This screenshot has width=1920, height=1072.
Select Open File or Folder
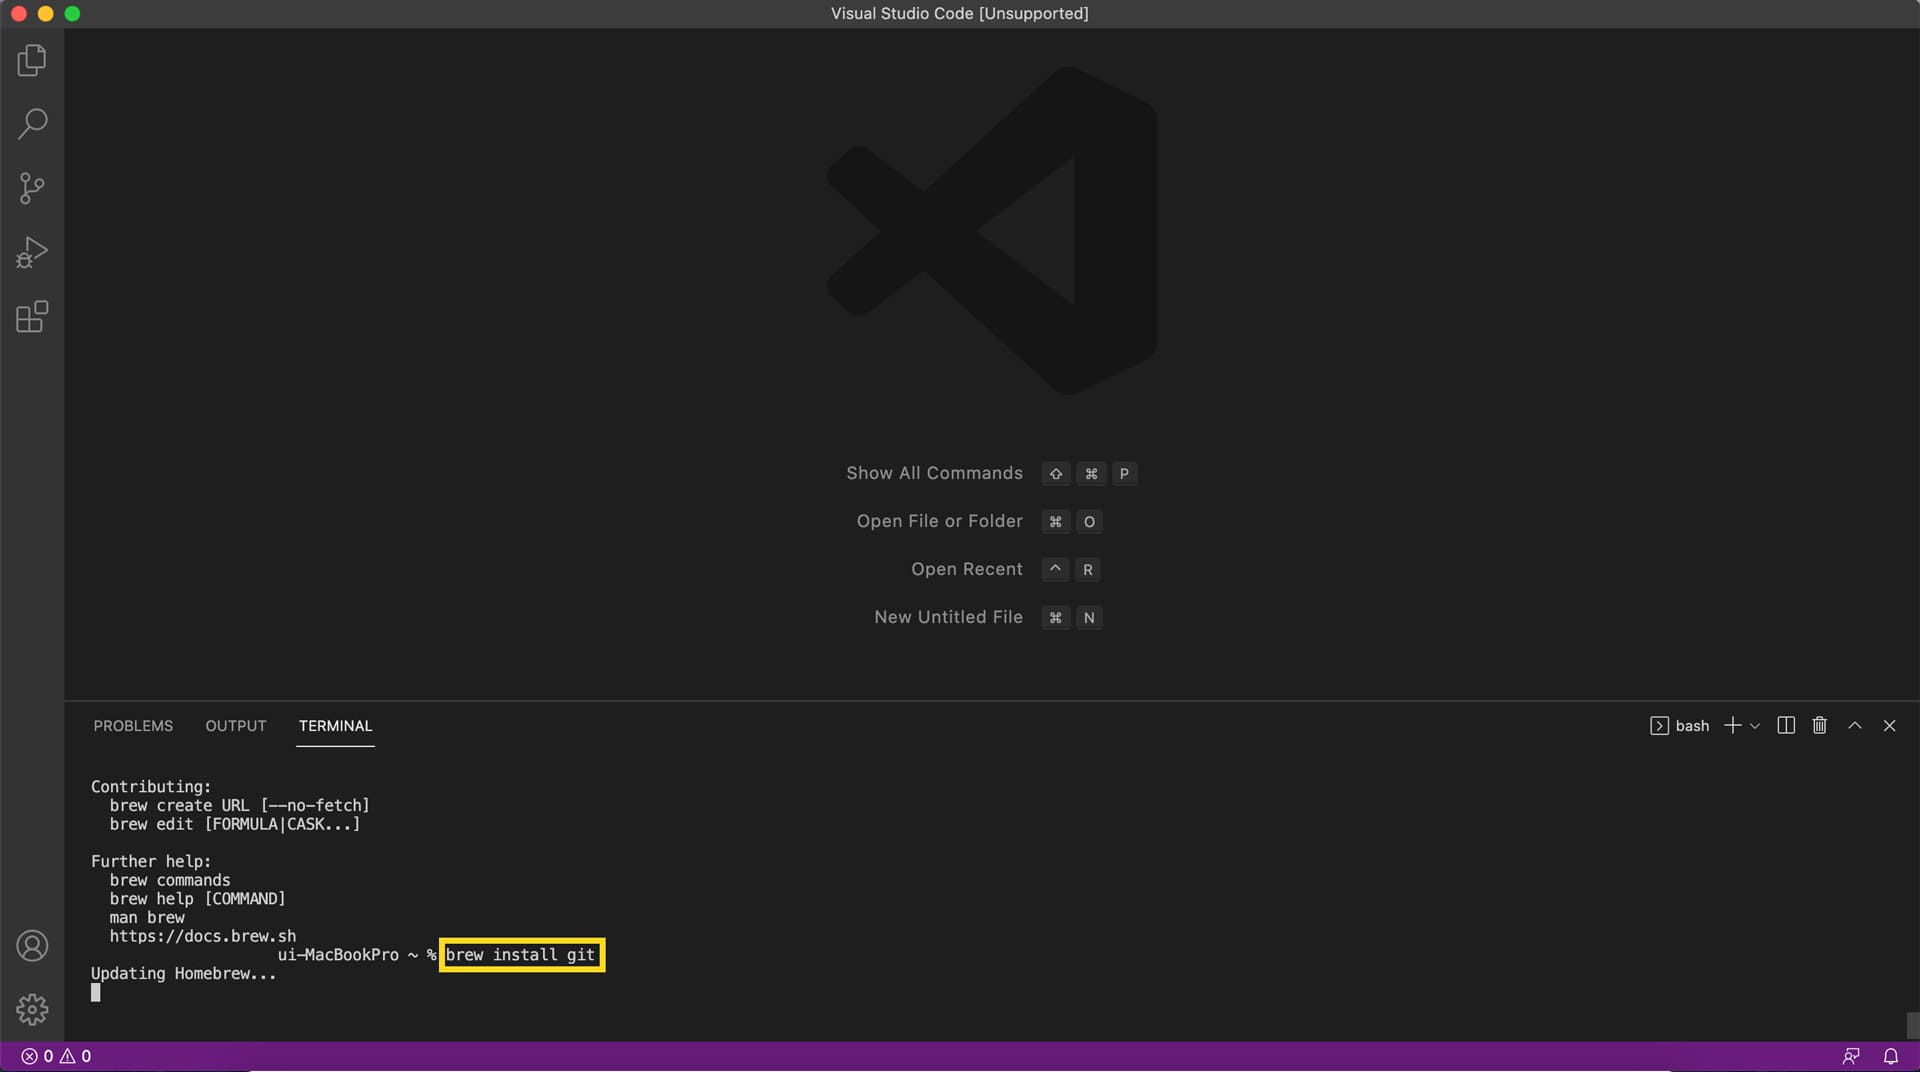tap(938, 521)
